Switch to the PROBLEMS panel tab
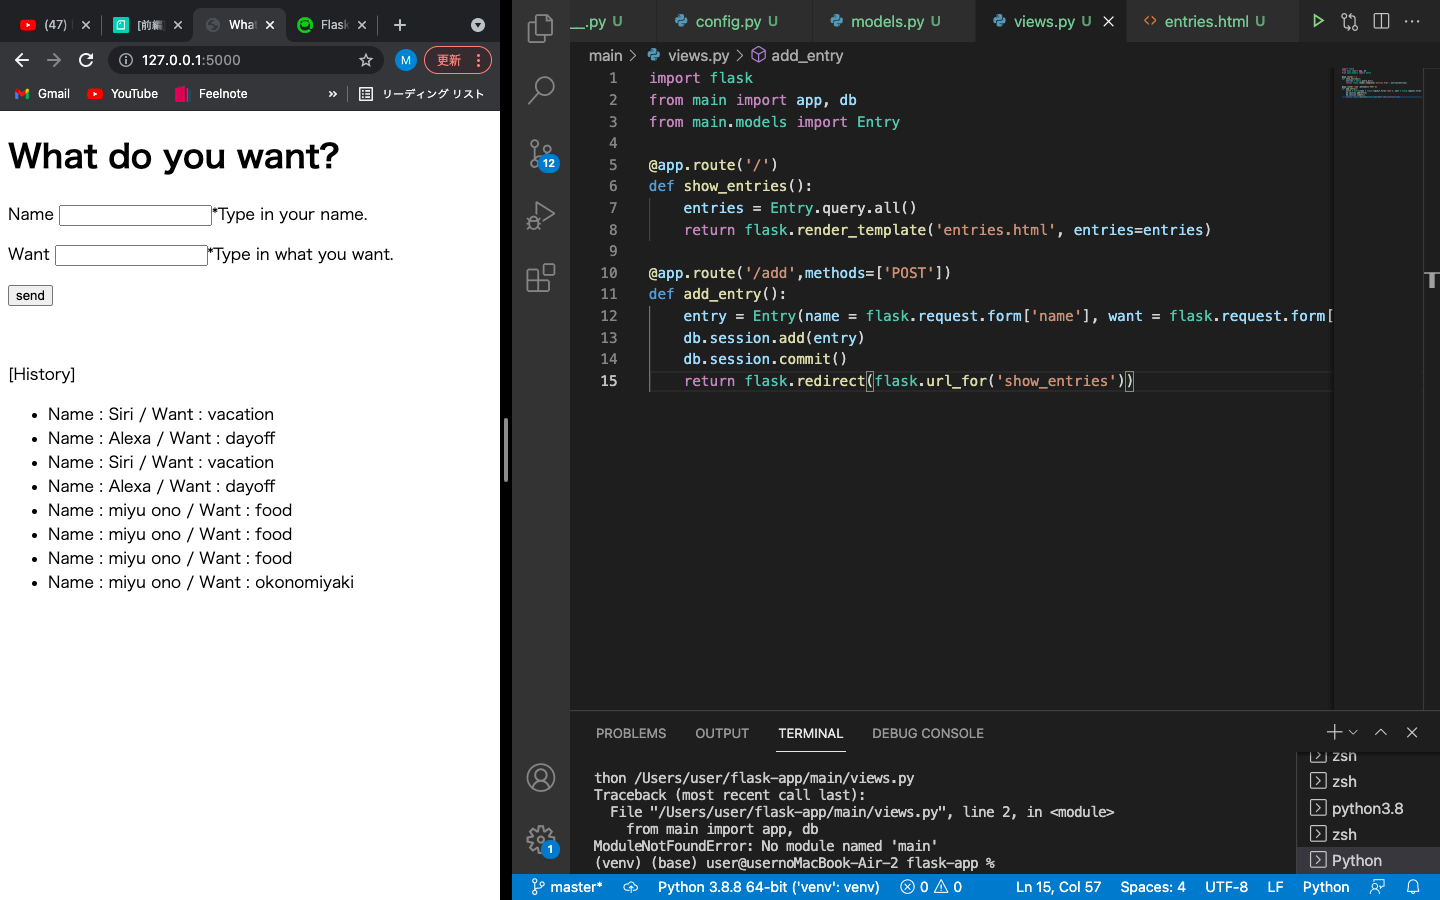This screenshot has height=900, width=1440. pyautogui.click(x=631, y=733)
